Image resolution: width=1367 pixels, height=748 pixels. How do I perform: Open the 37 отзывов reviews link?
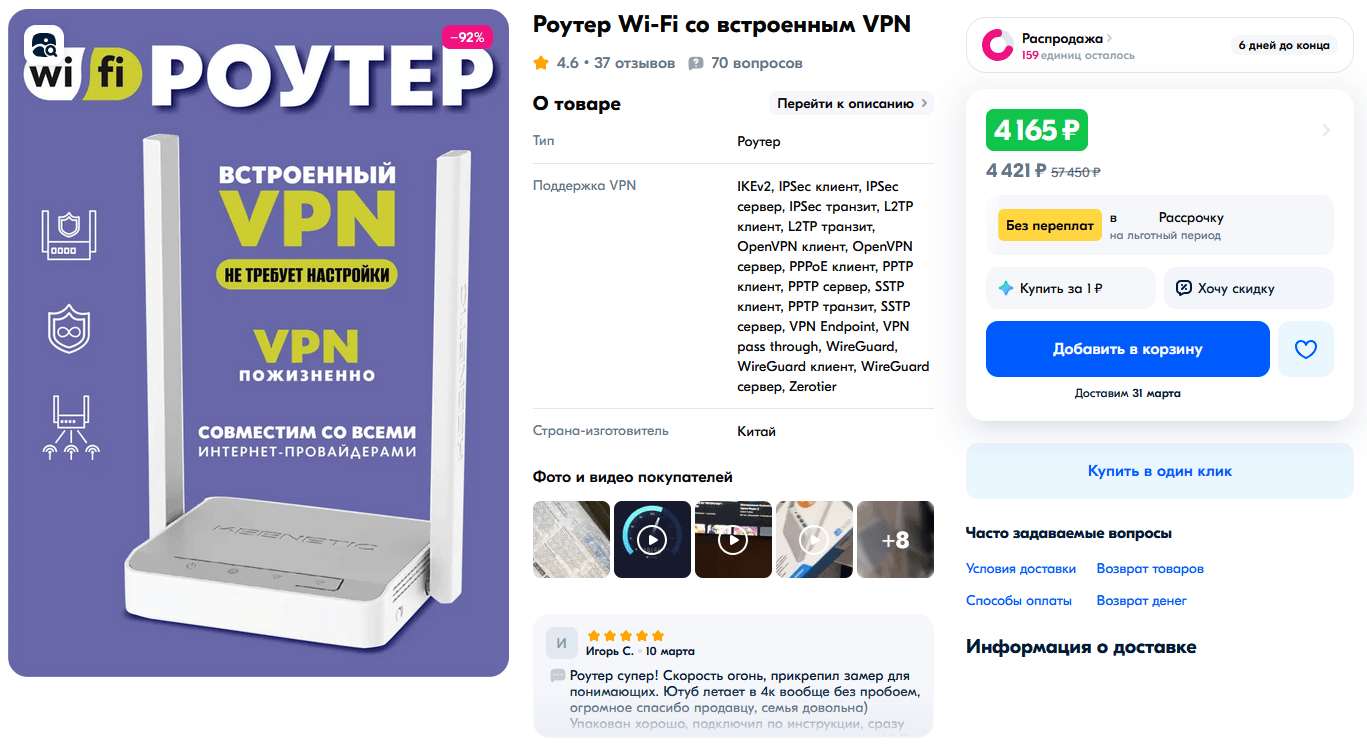coord(634,63)
